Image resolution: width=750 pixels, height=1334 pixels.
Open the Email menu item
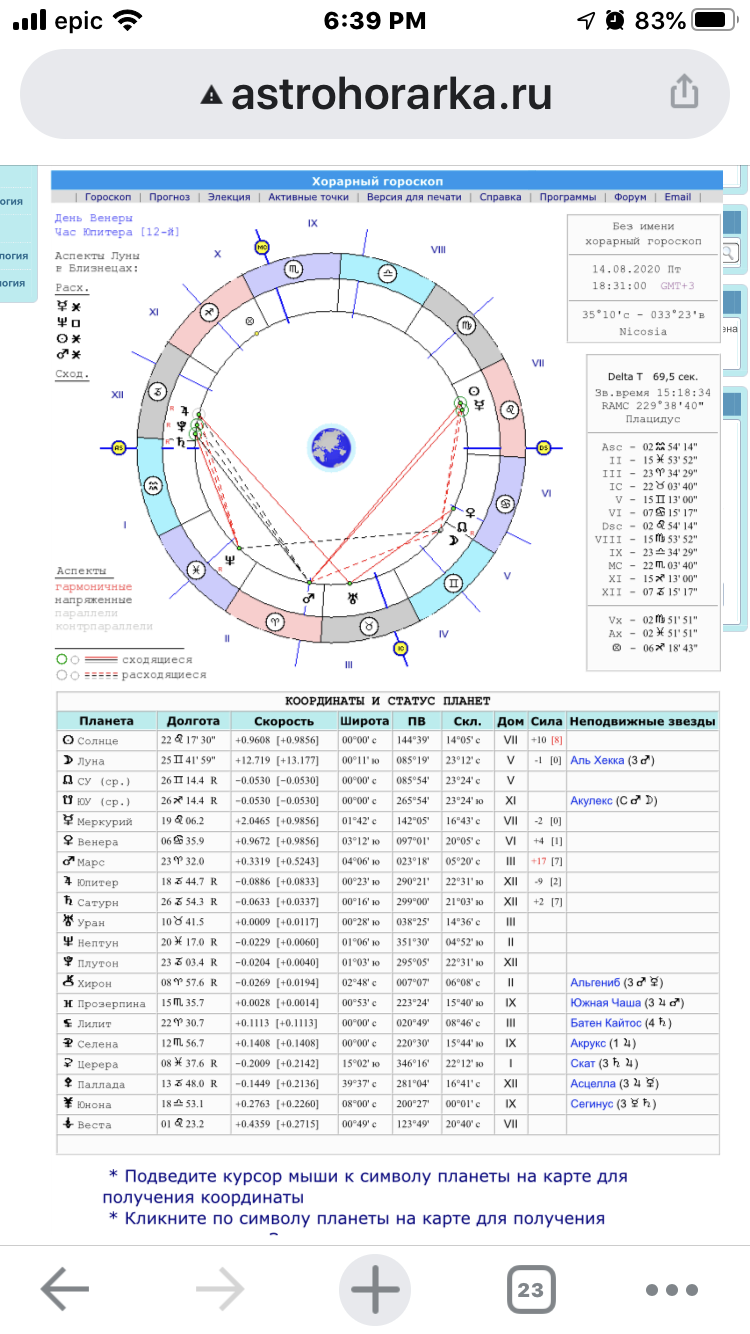[678, 197]
